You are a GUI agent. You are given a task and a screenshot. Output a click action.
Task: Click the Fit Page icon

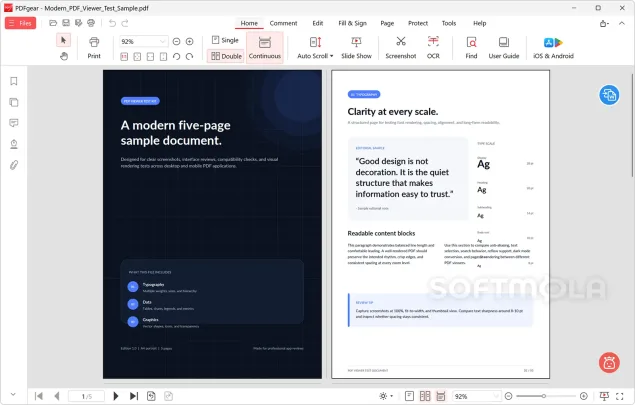pyautogui.click(x=137, y=57)
